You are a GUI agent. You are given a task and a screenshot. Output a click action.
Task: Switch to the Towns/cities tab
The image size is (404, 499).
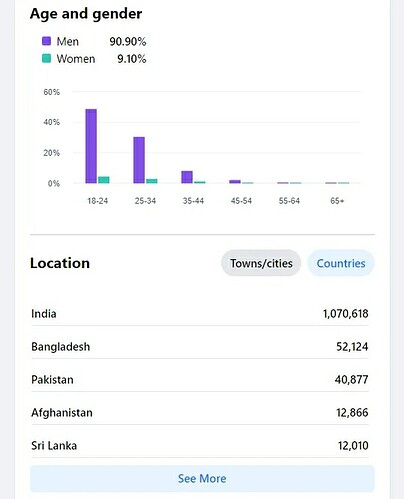pos(261,263)
